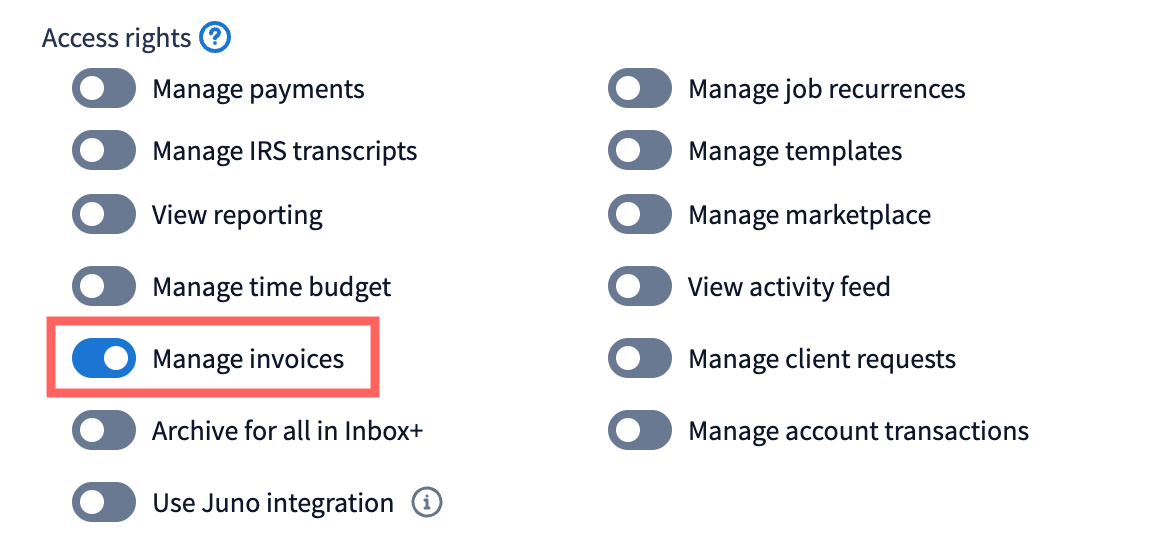
Task: Enable View activity feed toggle
Action: [x=639, y=287]
